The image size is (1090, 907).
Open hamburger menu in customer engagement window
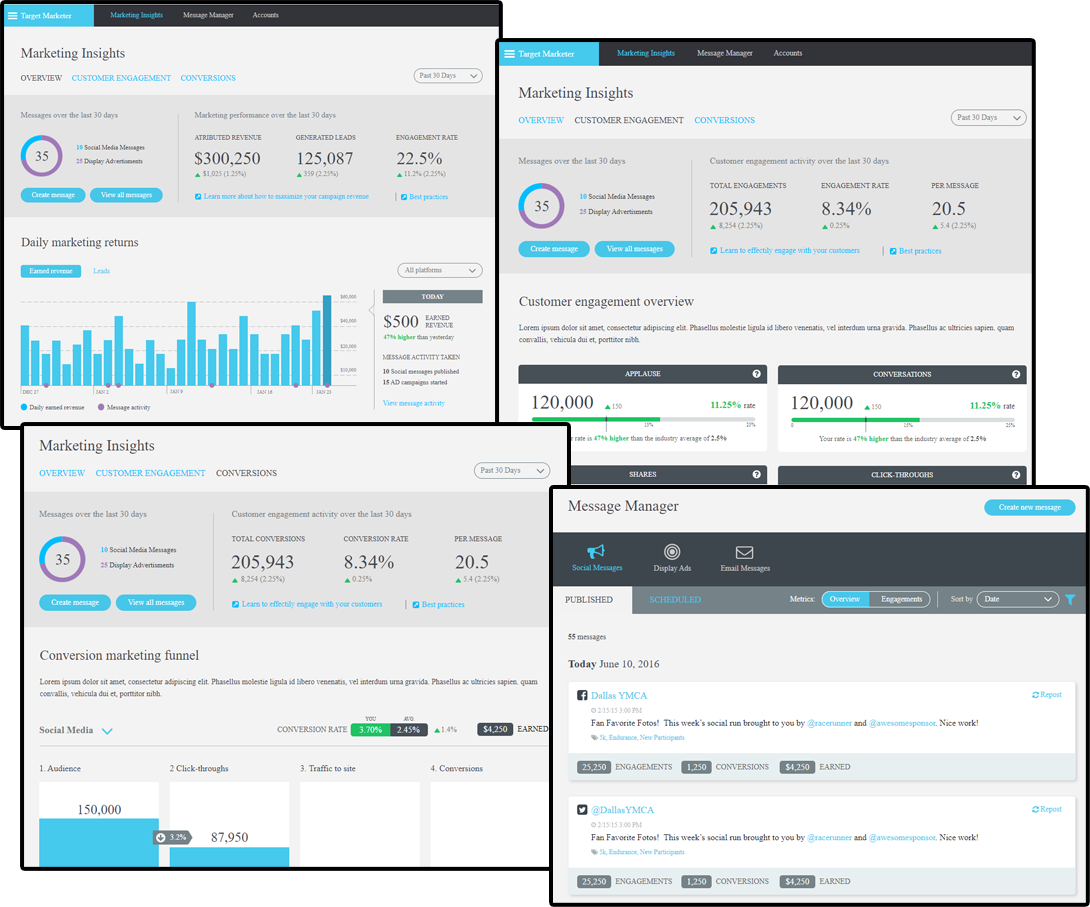[510, 54]
